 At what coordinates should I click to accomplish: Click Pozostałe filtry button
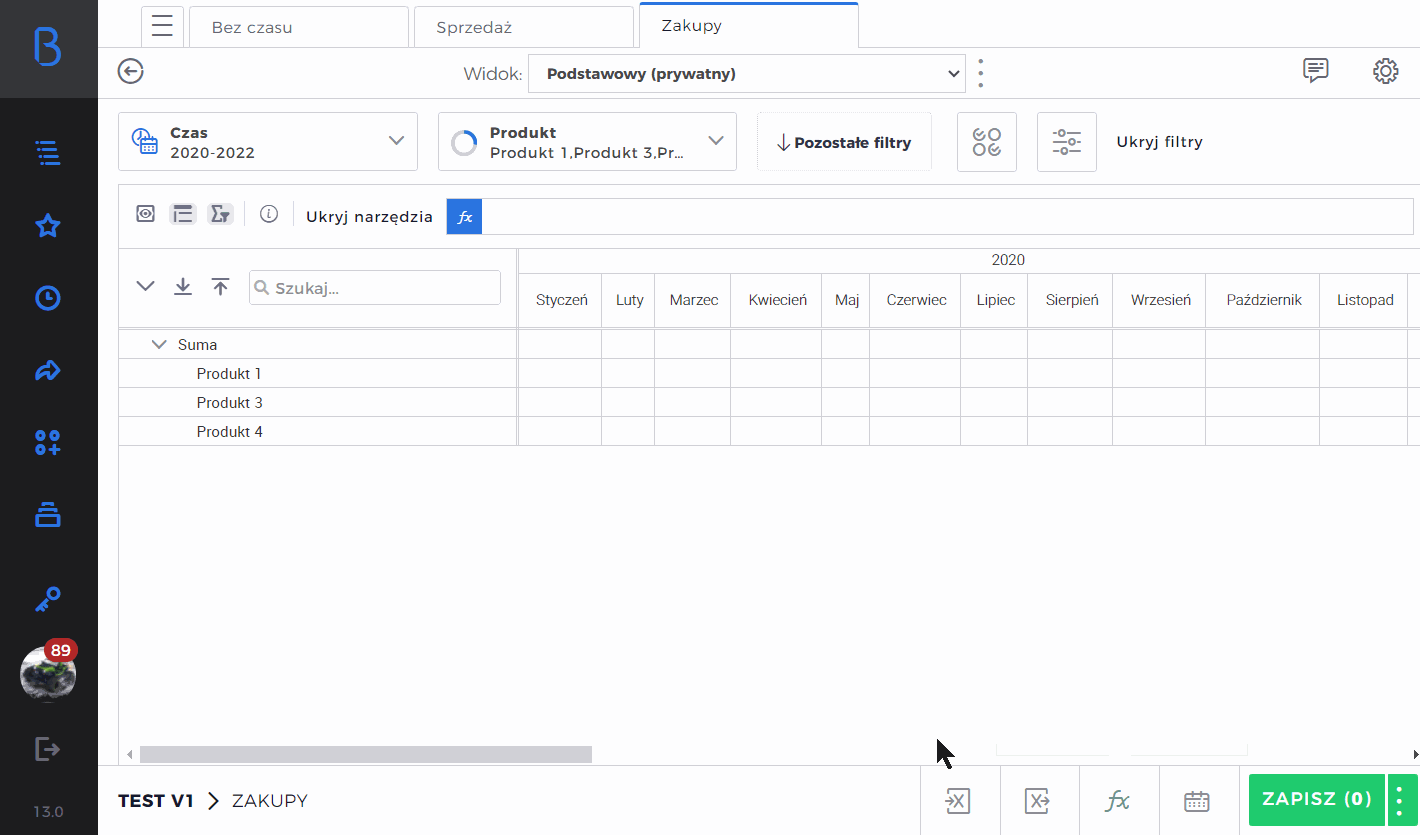click(x=844, y=142)
